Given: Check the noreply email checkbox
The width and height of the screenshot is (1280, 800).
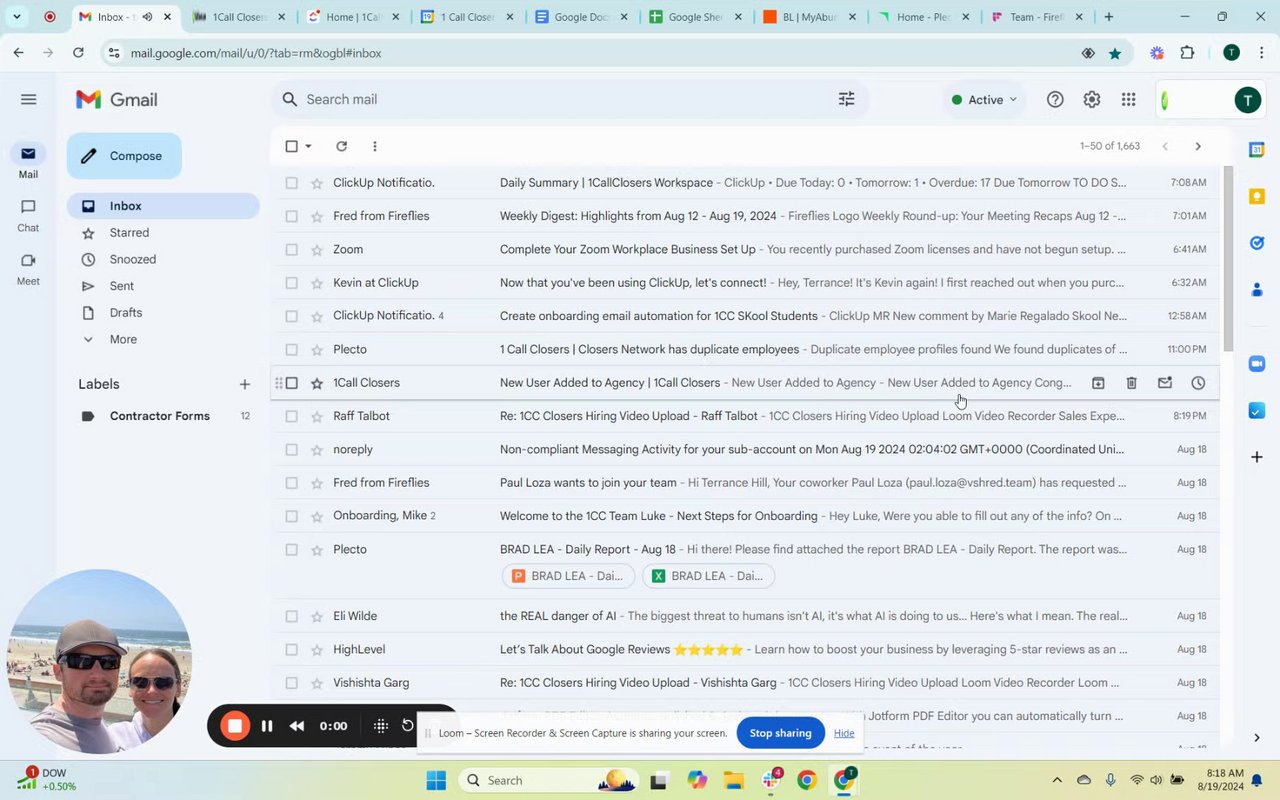Looking at the screenshot, I should click(291, 449).
